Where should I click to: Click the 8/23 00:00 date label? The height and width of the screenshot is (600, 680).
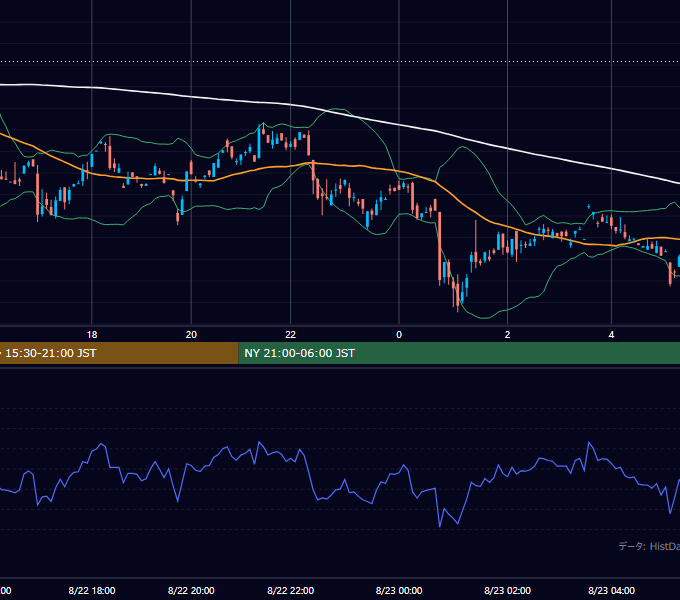(399, 590)
